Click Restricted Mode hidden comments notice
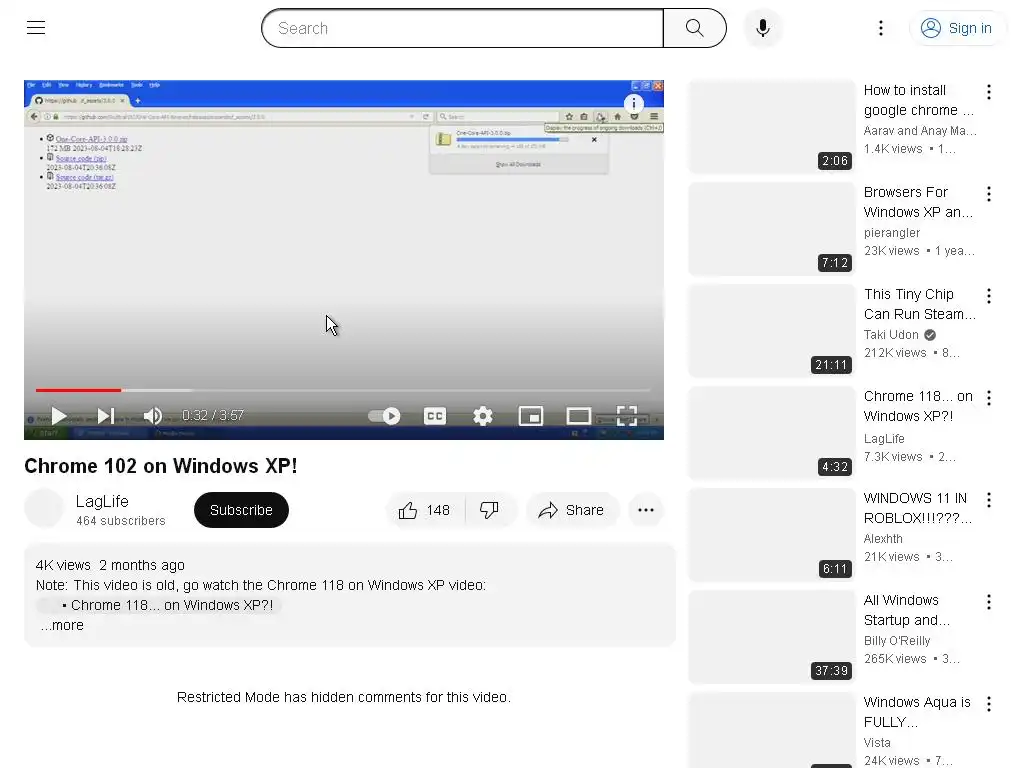 [344, 697]
